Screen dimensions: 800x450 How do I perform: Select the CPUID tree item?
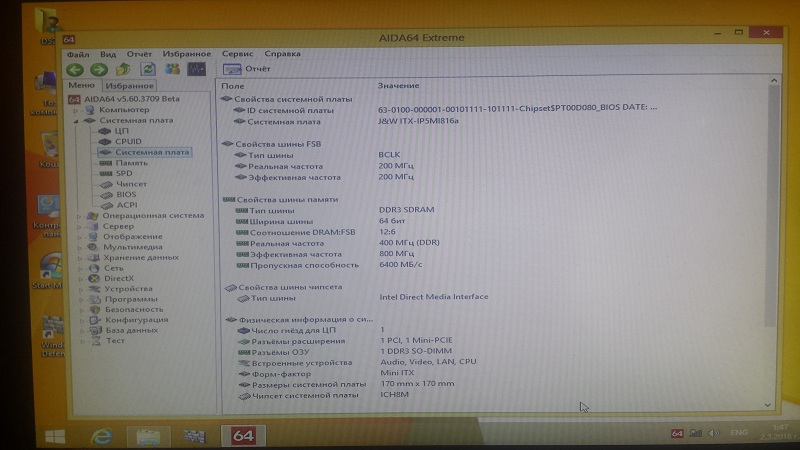point(128,141)
